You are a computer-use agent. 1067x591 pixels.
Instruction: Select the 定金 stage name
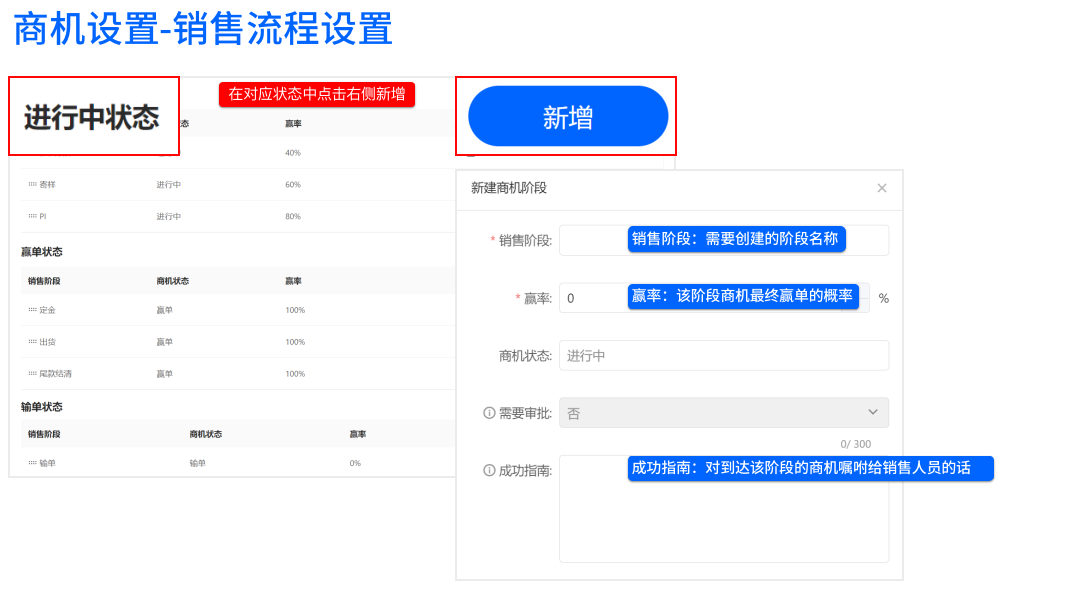[x=48, y=310]
